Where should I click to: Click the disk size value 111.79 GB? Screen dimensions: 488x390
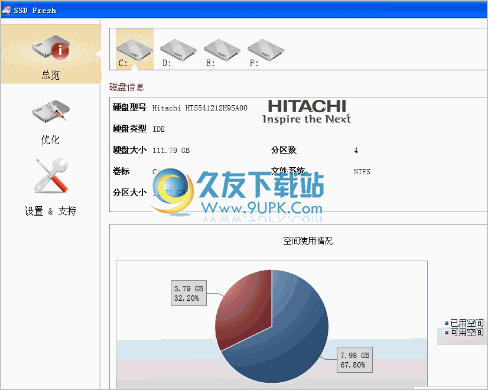pyautogui.click(x=171, y=150)
